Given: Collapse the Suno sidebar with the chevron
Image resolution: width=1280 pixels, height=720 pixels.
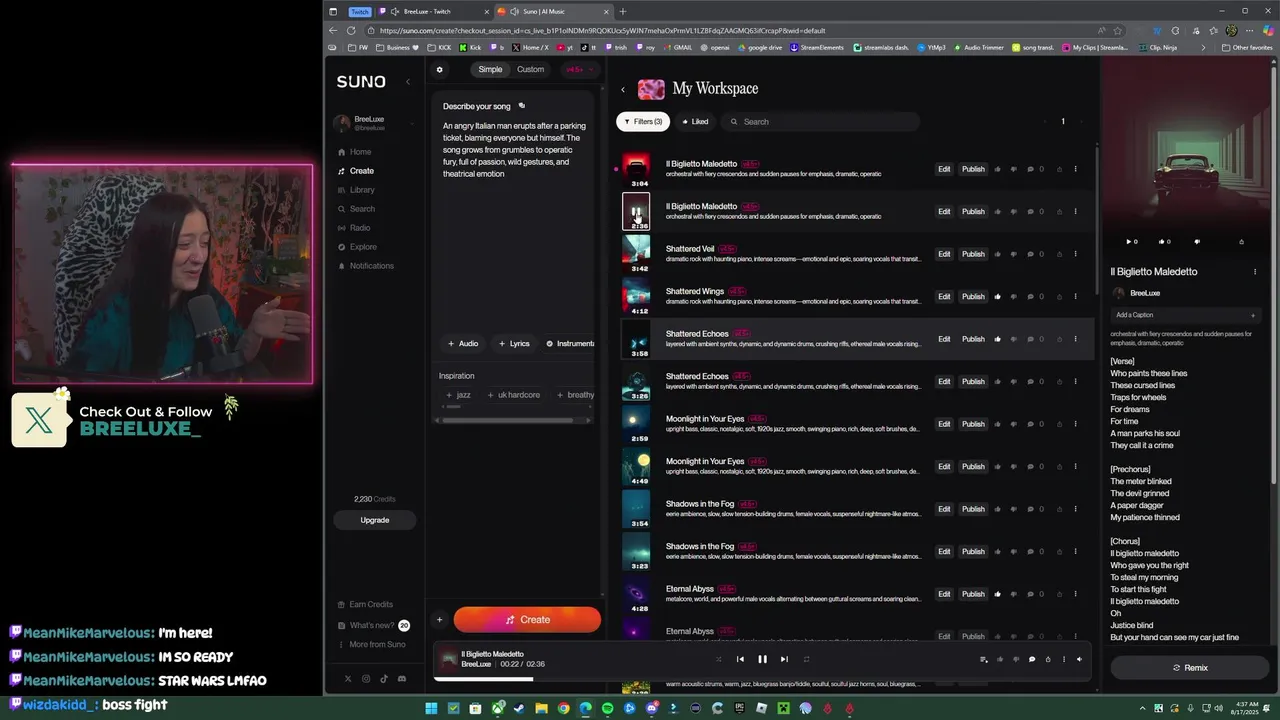Looking at the screenshot, I should (407, 82).
